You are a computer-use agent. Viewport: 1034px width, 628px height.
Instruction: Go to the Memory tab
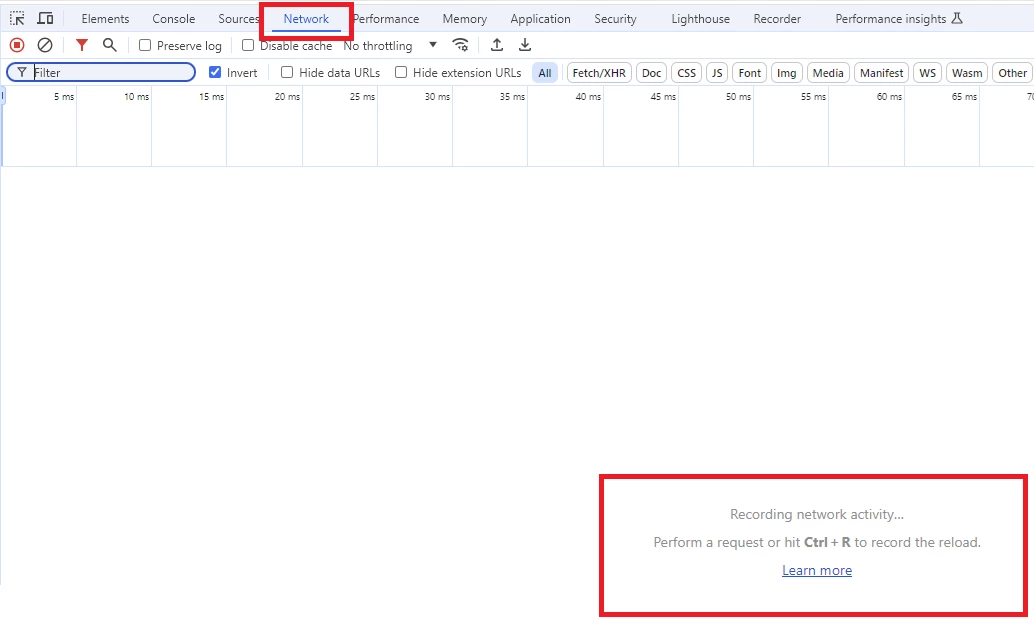(x=465, y=19)
